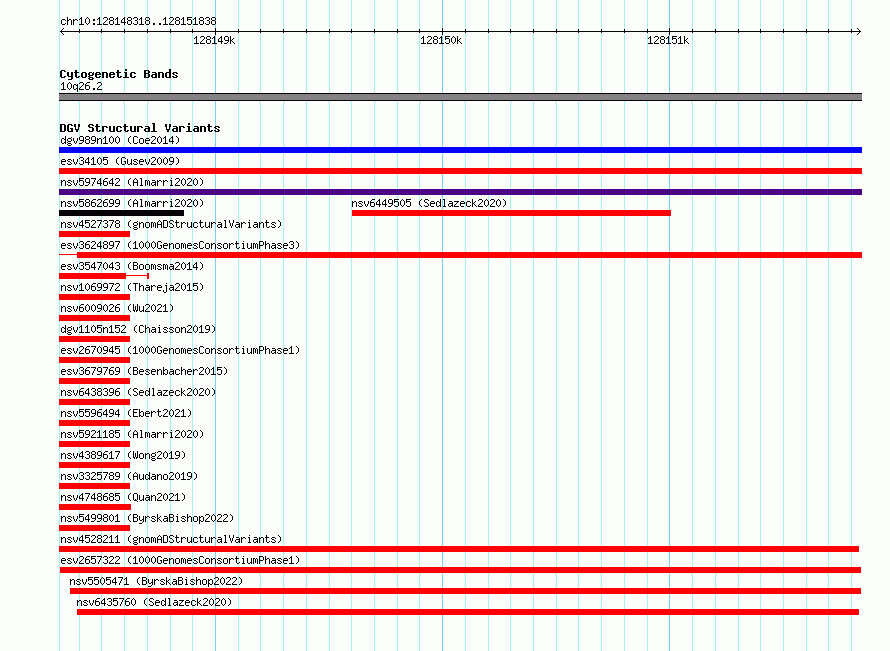Click the red nsv4389617 variant bar
Image resolution: width=890 pixels, height=651 pixels.
click(x=94, y=465)
